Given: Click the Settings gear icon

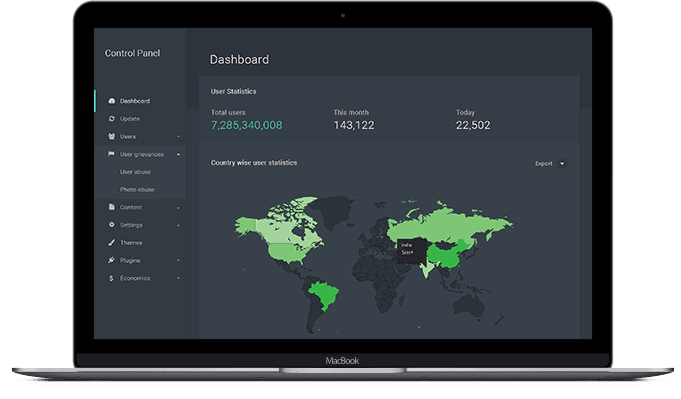Looking at the screenshot, I should pos(112,224).
